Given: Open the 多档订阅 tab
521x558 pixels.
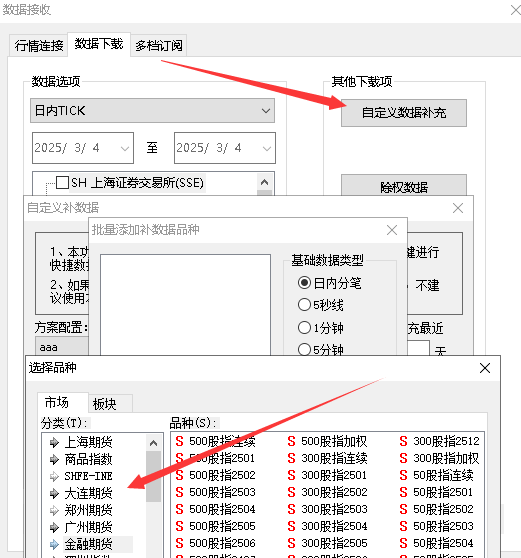Looking at the screenshot, I should (159, 45).
